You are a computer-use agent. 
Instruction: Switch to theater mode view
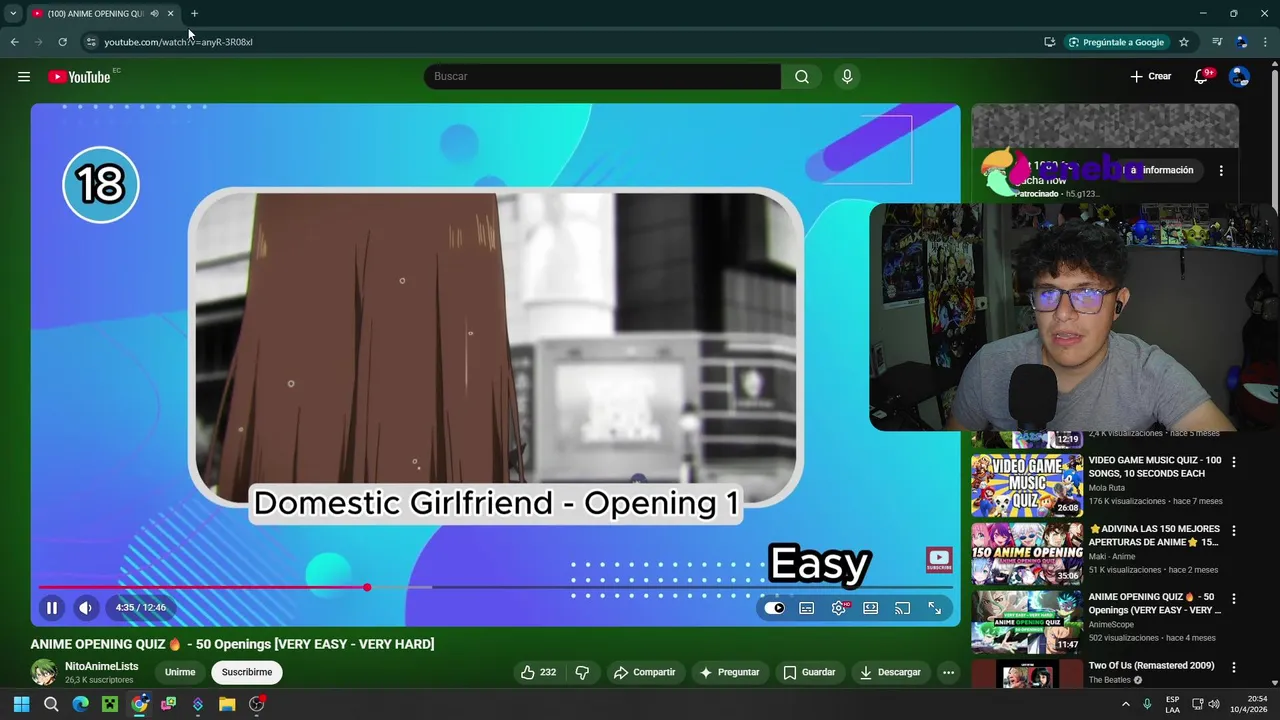(871, 608)
